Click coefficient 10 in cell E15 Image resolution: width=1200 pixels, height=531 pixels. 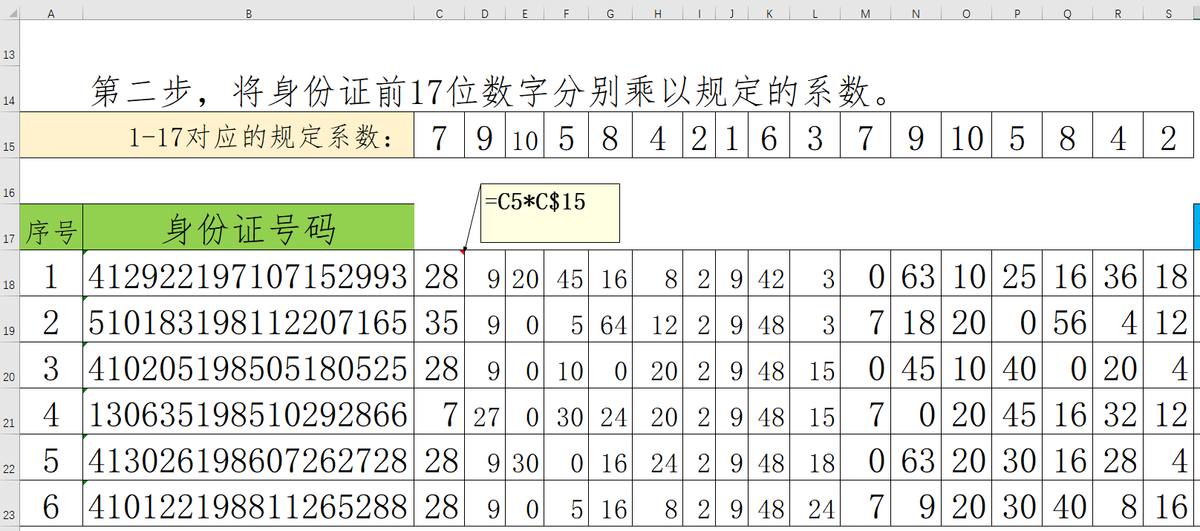[x=525, y=137]
